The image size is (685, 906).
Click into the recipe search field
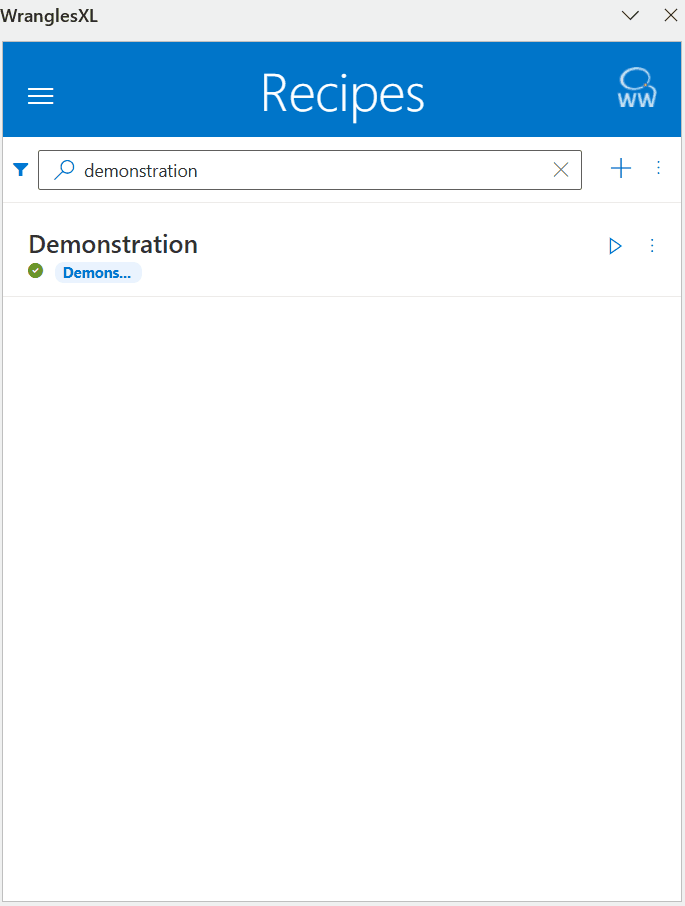coord(310,170)
